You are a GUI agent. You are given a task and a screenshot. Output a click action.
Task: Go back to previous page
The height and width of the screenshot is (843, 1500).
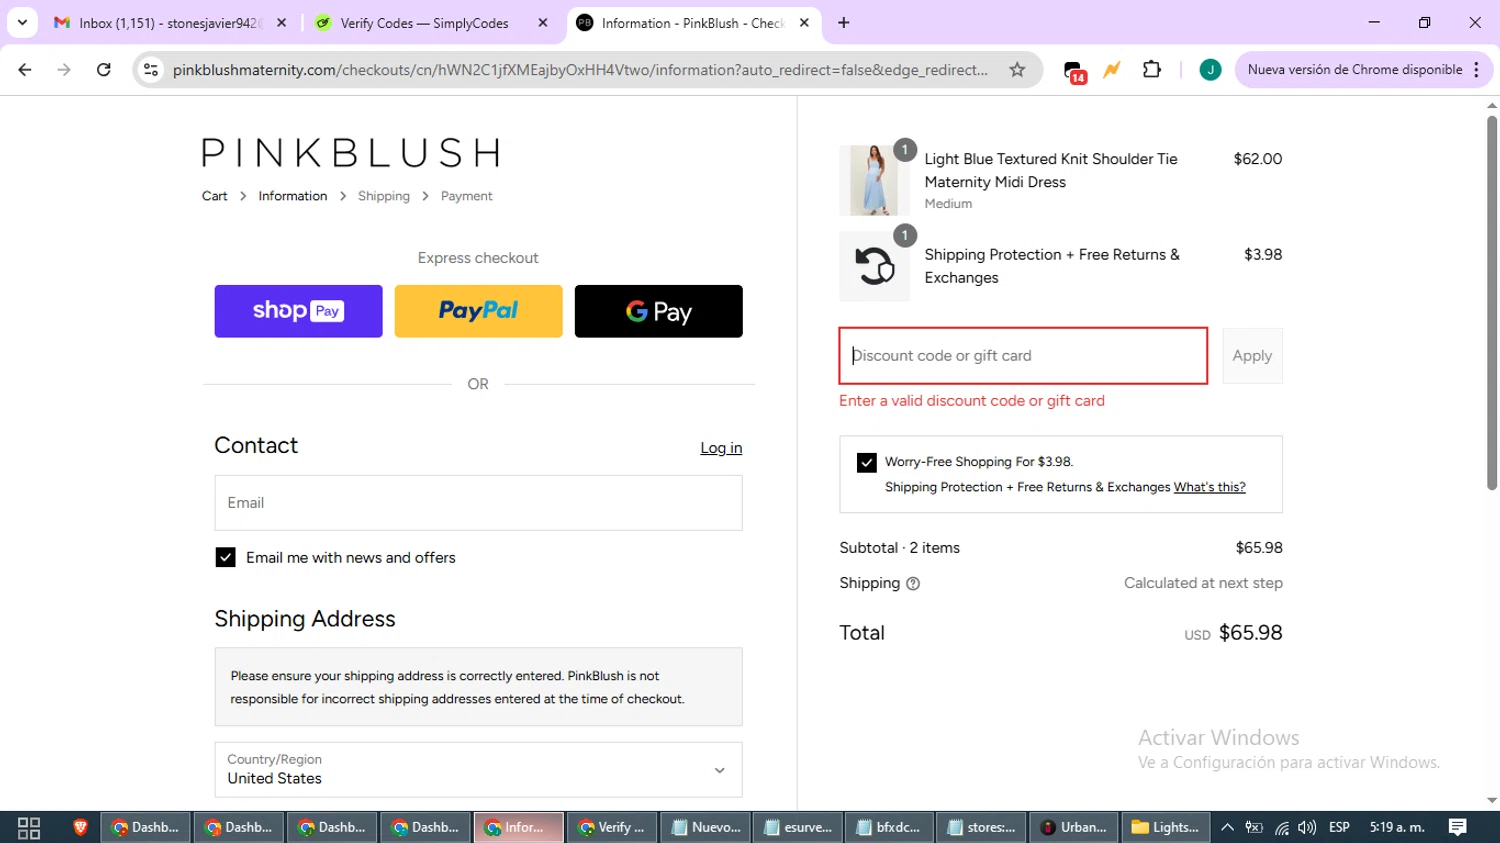tap(25, 70)
